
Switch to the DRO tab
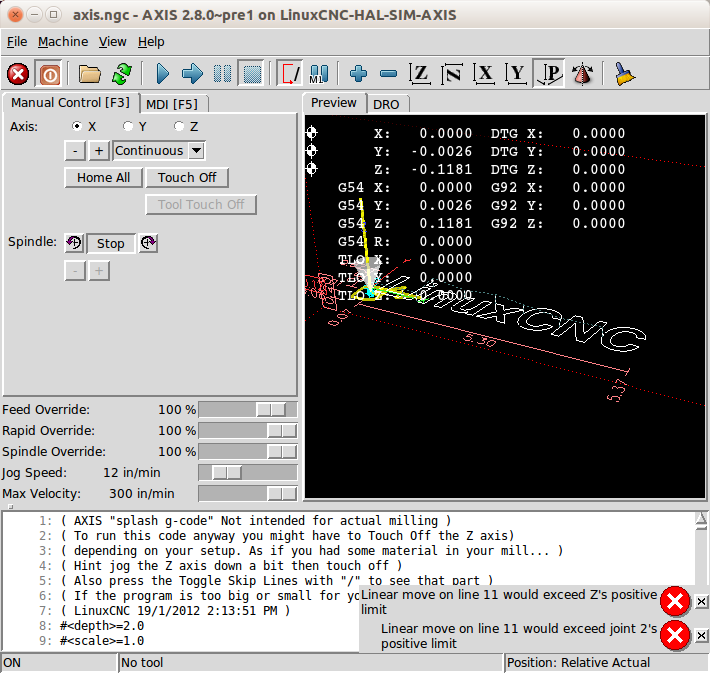pos(386,104)
